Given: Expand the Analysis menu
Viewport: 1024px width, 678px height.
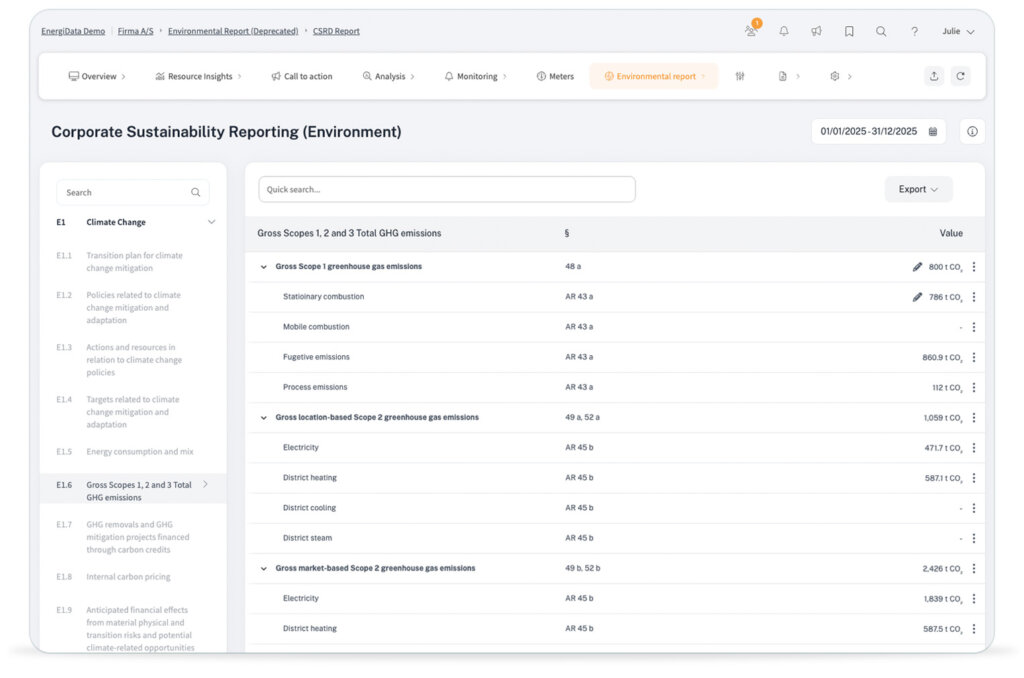Looking at the screenshot, I should point(389,76).
